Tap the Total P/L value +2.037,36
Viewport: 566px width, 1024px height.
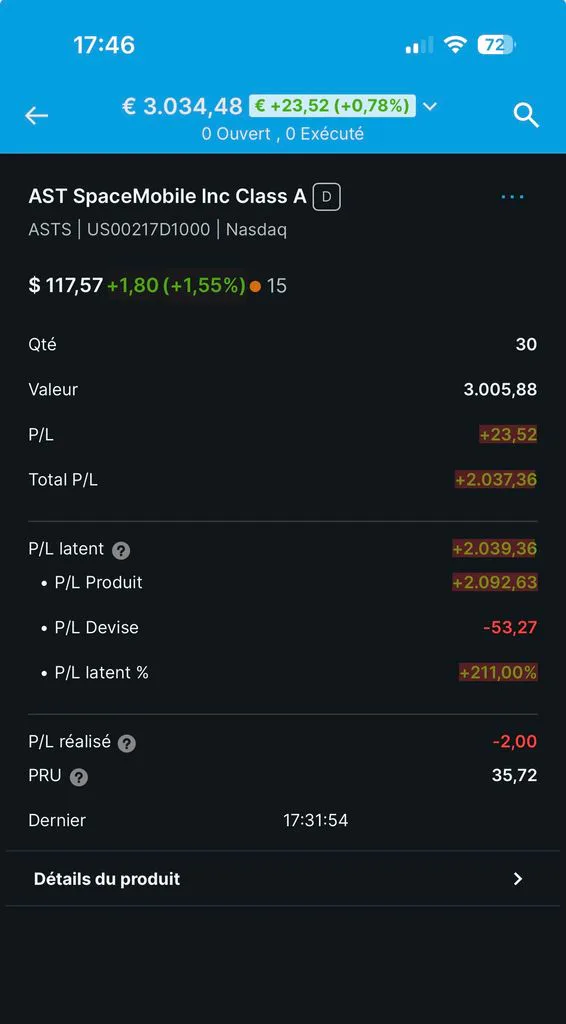pos(495,480)
